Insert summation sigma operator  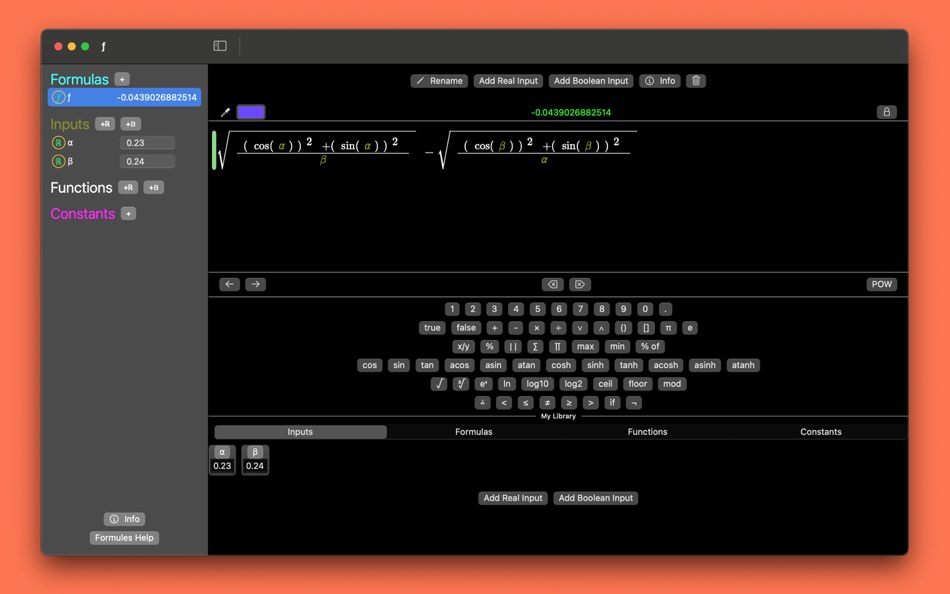coord(535,347)
